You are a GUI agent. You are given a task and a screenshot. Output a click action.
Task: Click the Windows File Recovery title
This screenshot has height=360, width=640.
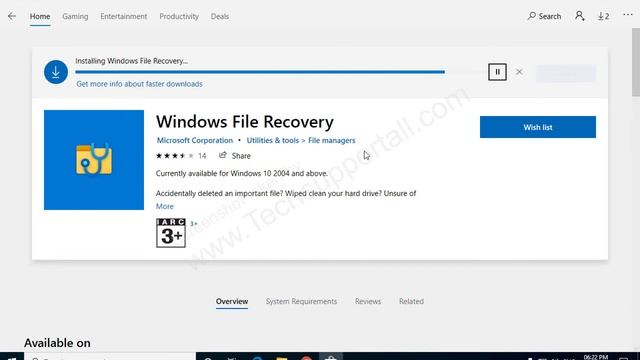click(245, 122)
